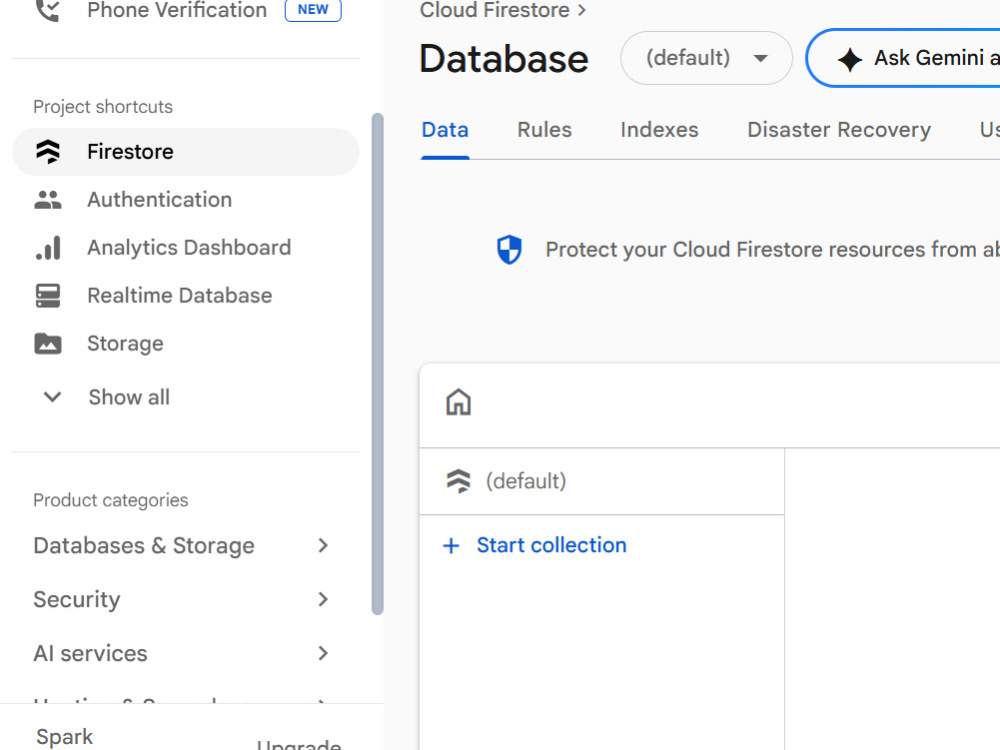Click the Firestore icon in shortcuts
This screenshot has height=750, width=1000.
pos(48,152)
